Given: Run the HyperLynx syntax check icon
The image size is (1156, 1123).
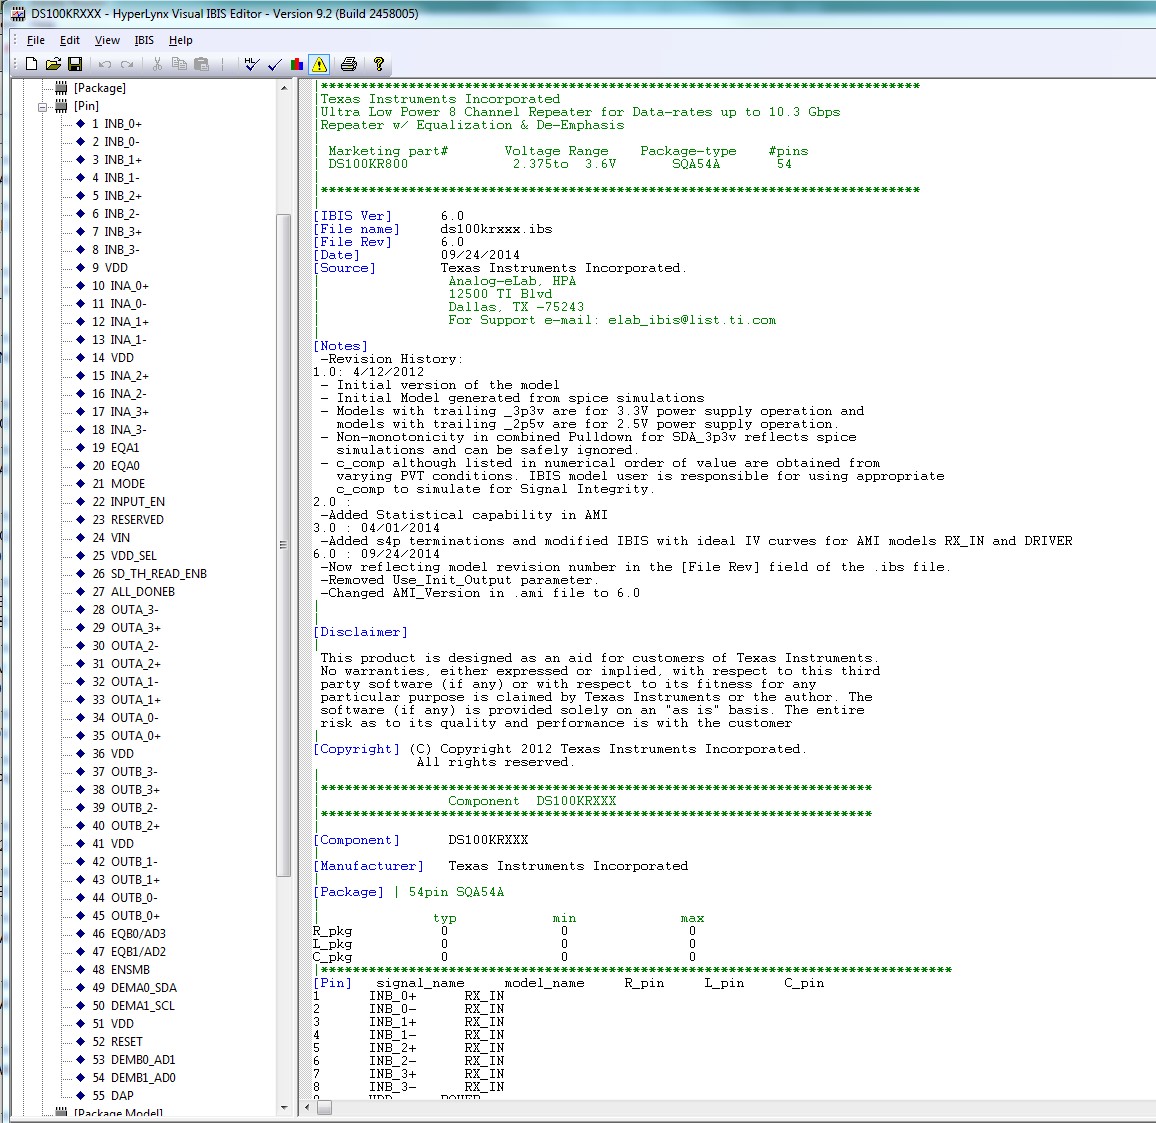Looking at the screenshot, I should pos(251,64).
